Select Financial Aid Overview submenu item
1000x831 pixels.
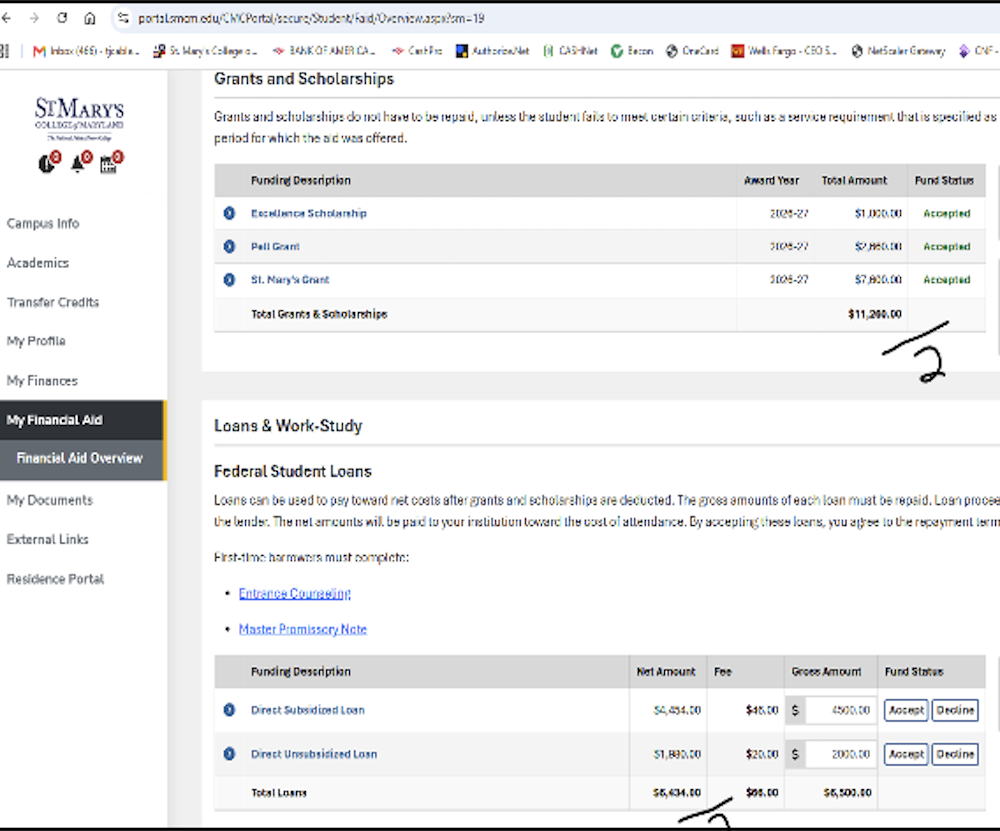pos(83,459)
